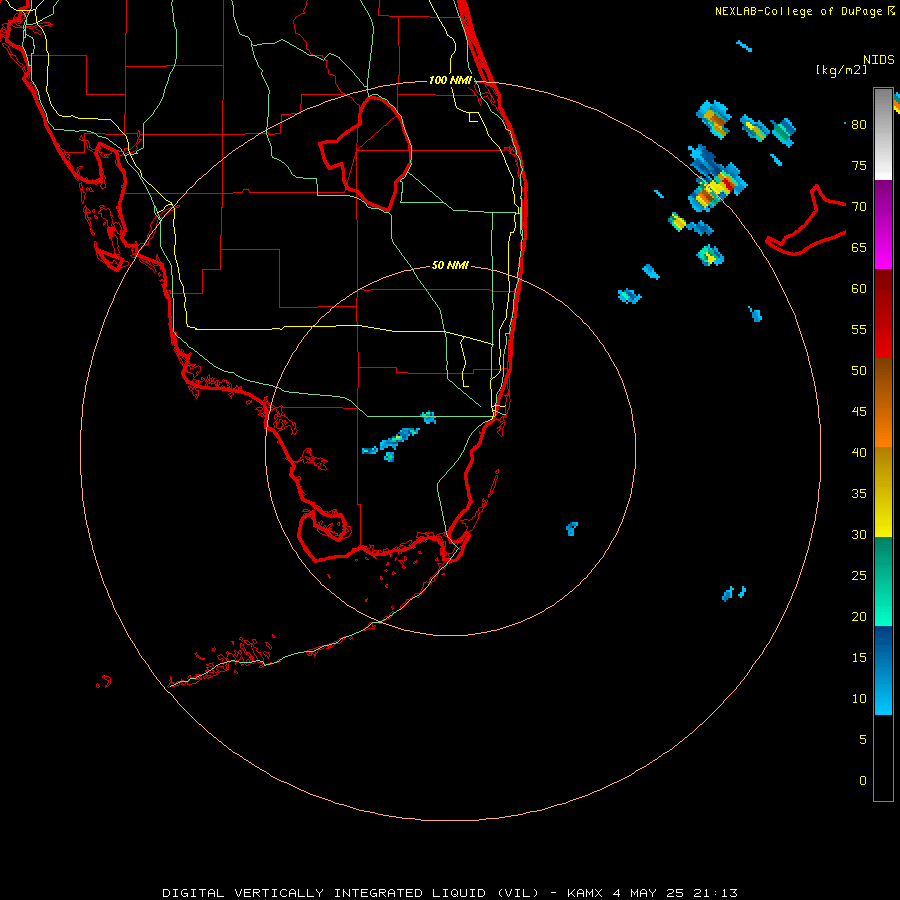Image resolution: width=900 pixels, height=900 pixels.
Task: Select the 70 value on the color scale
Action: click(x=859, y=207)
